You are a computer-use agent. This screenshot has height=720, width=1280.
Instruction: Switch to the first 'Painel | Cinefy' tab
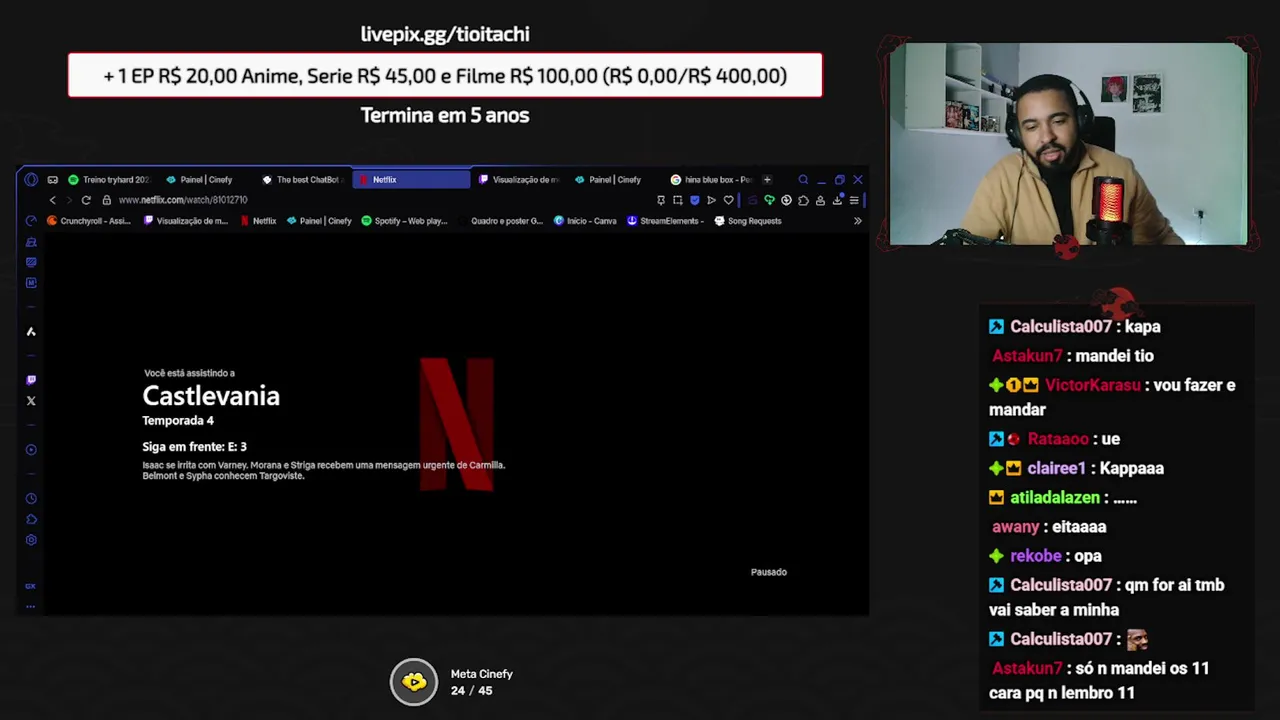tap(205, 180)
